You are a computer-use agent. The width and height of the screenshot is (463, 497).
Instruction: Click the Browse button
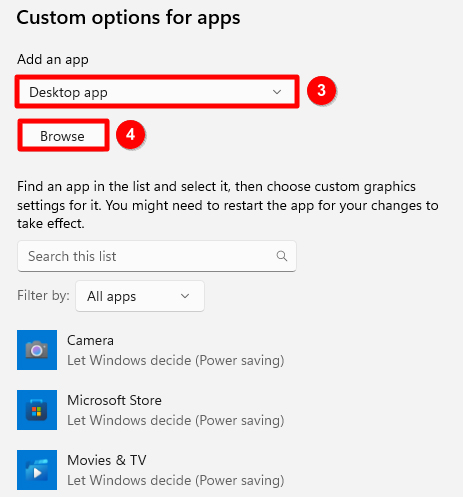pyautogui.click(x=63, y=136)
